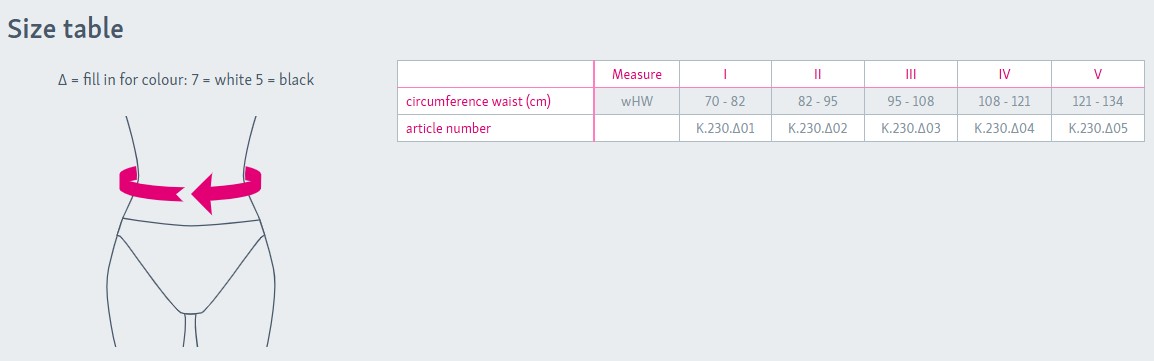Select size V column header
The image size is (1154, 361).
pos(1097,74)
